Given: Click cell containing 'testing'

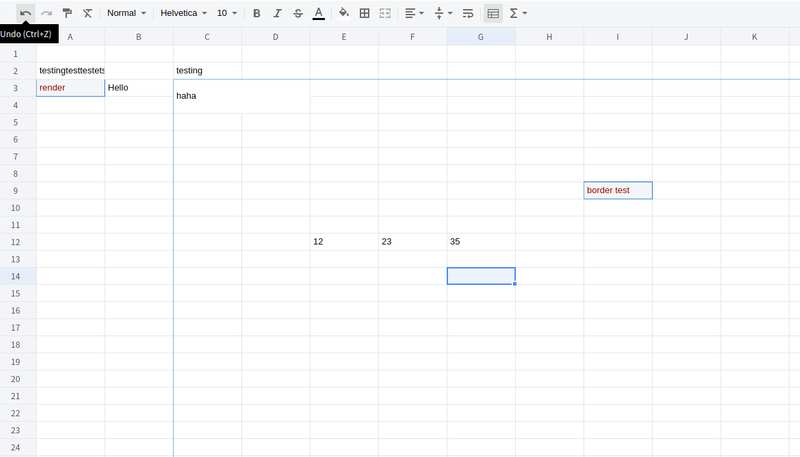Looking at the screenshot, I should pos(207,70).
